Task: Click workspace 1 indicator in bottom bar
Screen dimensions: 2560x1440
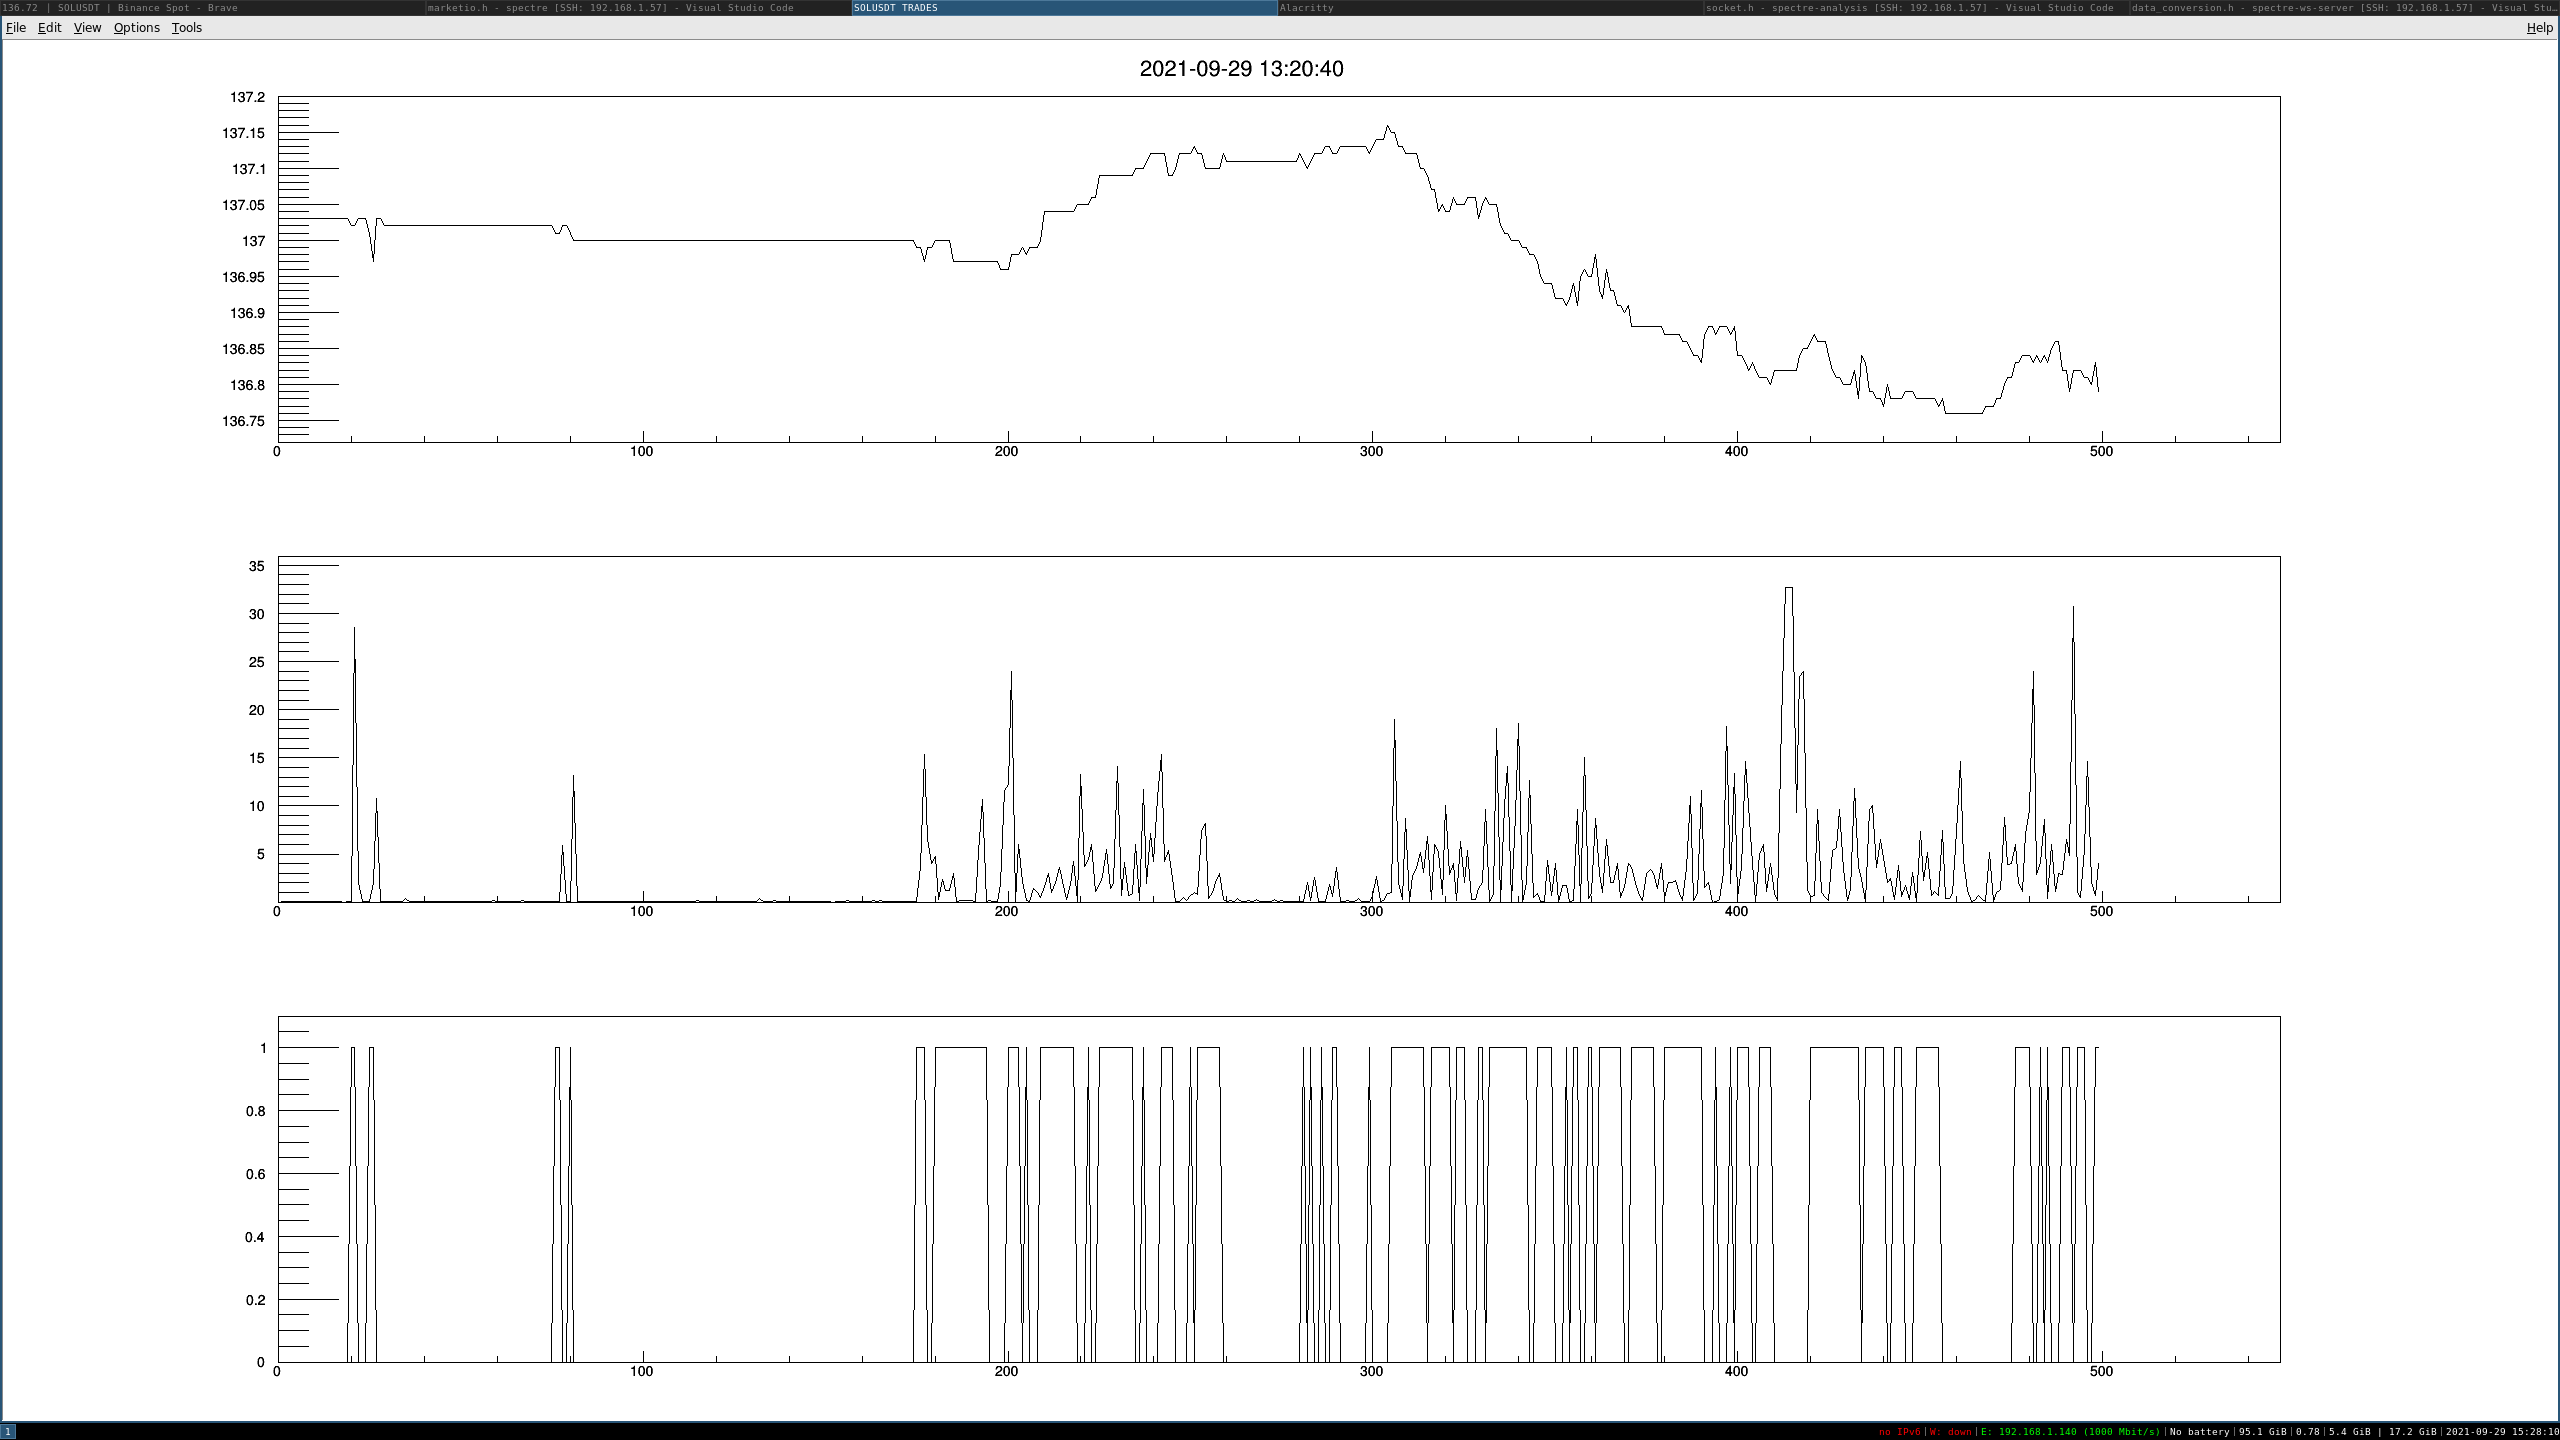Action: [x=8, y=1432]
